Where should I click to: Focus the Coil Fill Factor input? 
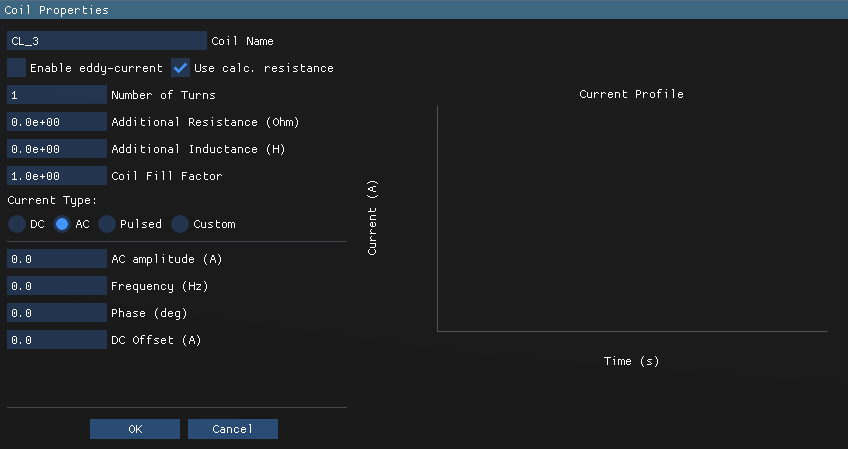[56, 176]
